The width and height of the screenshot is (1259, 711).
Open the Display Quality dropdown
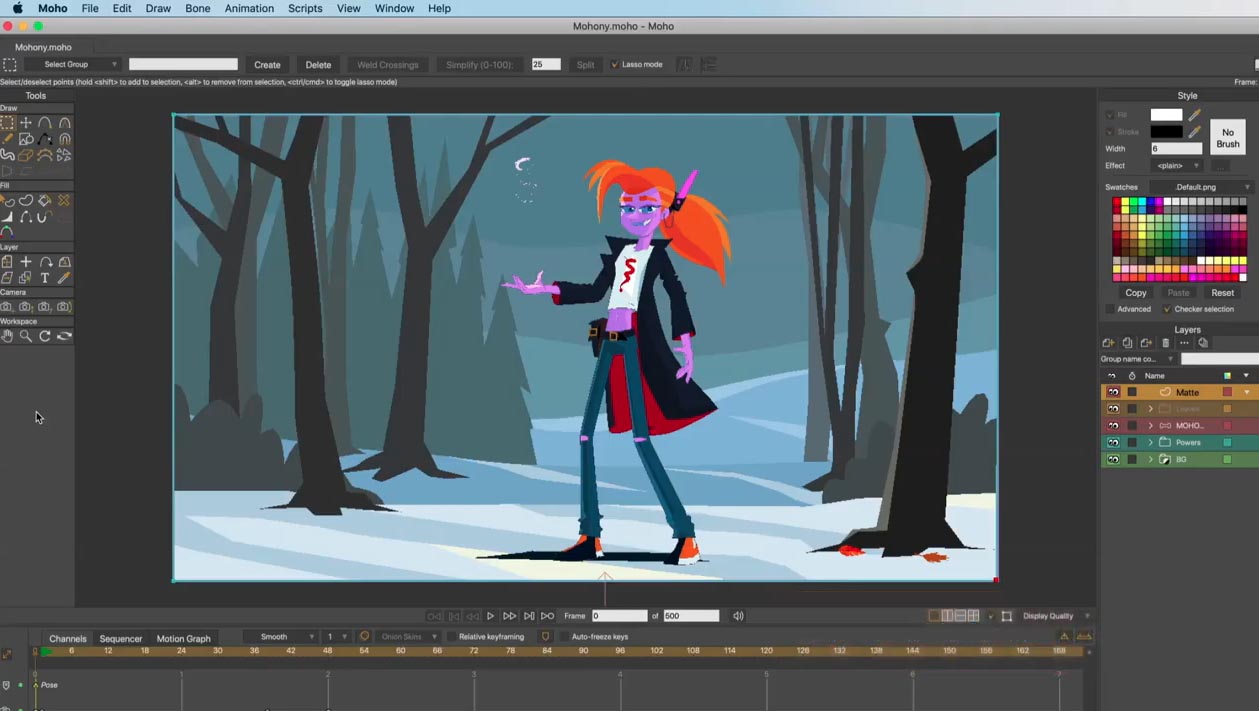click(x=1055, y=616)
